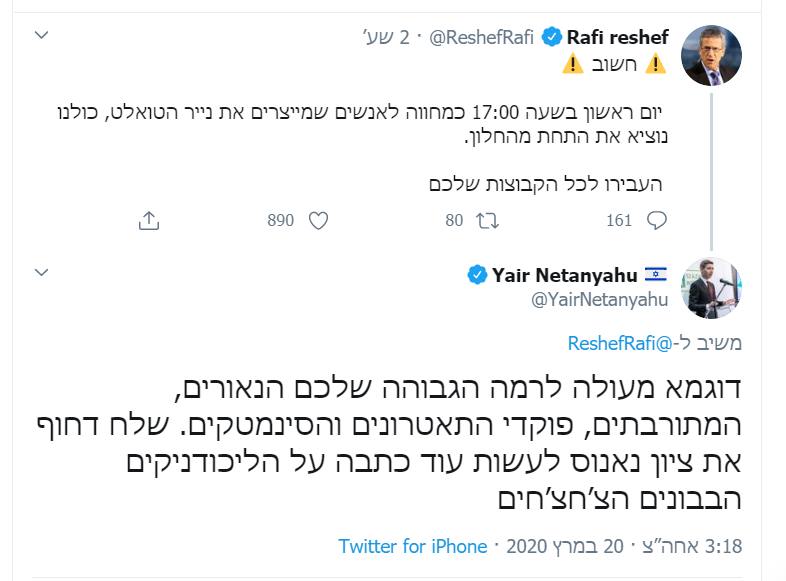Click the share icon under Rafi Reshef's tweet

click(x=148, y=221)
